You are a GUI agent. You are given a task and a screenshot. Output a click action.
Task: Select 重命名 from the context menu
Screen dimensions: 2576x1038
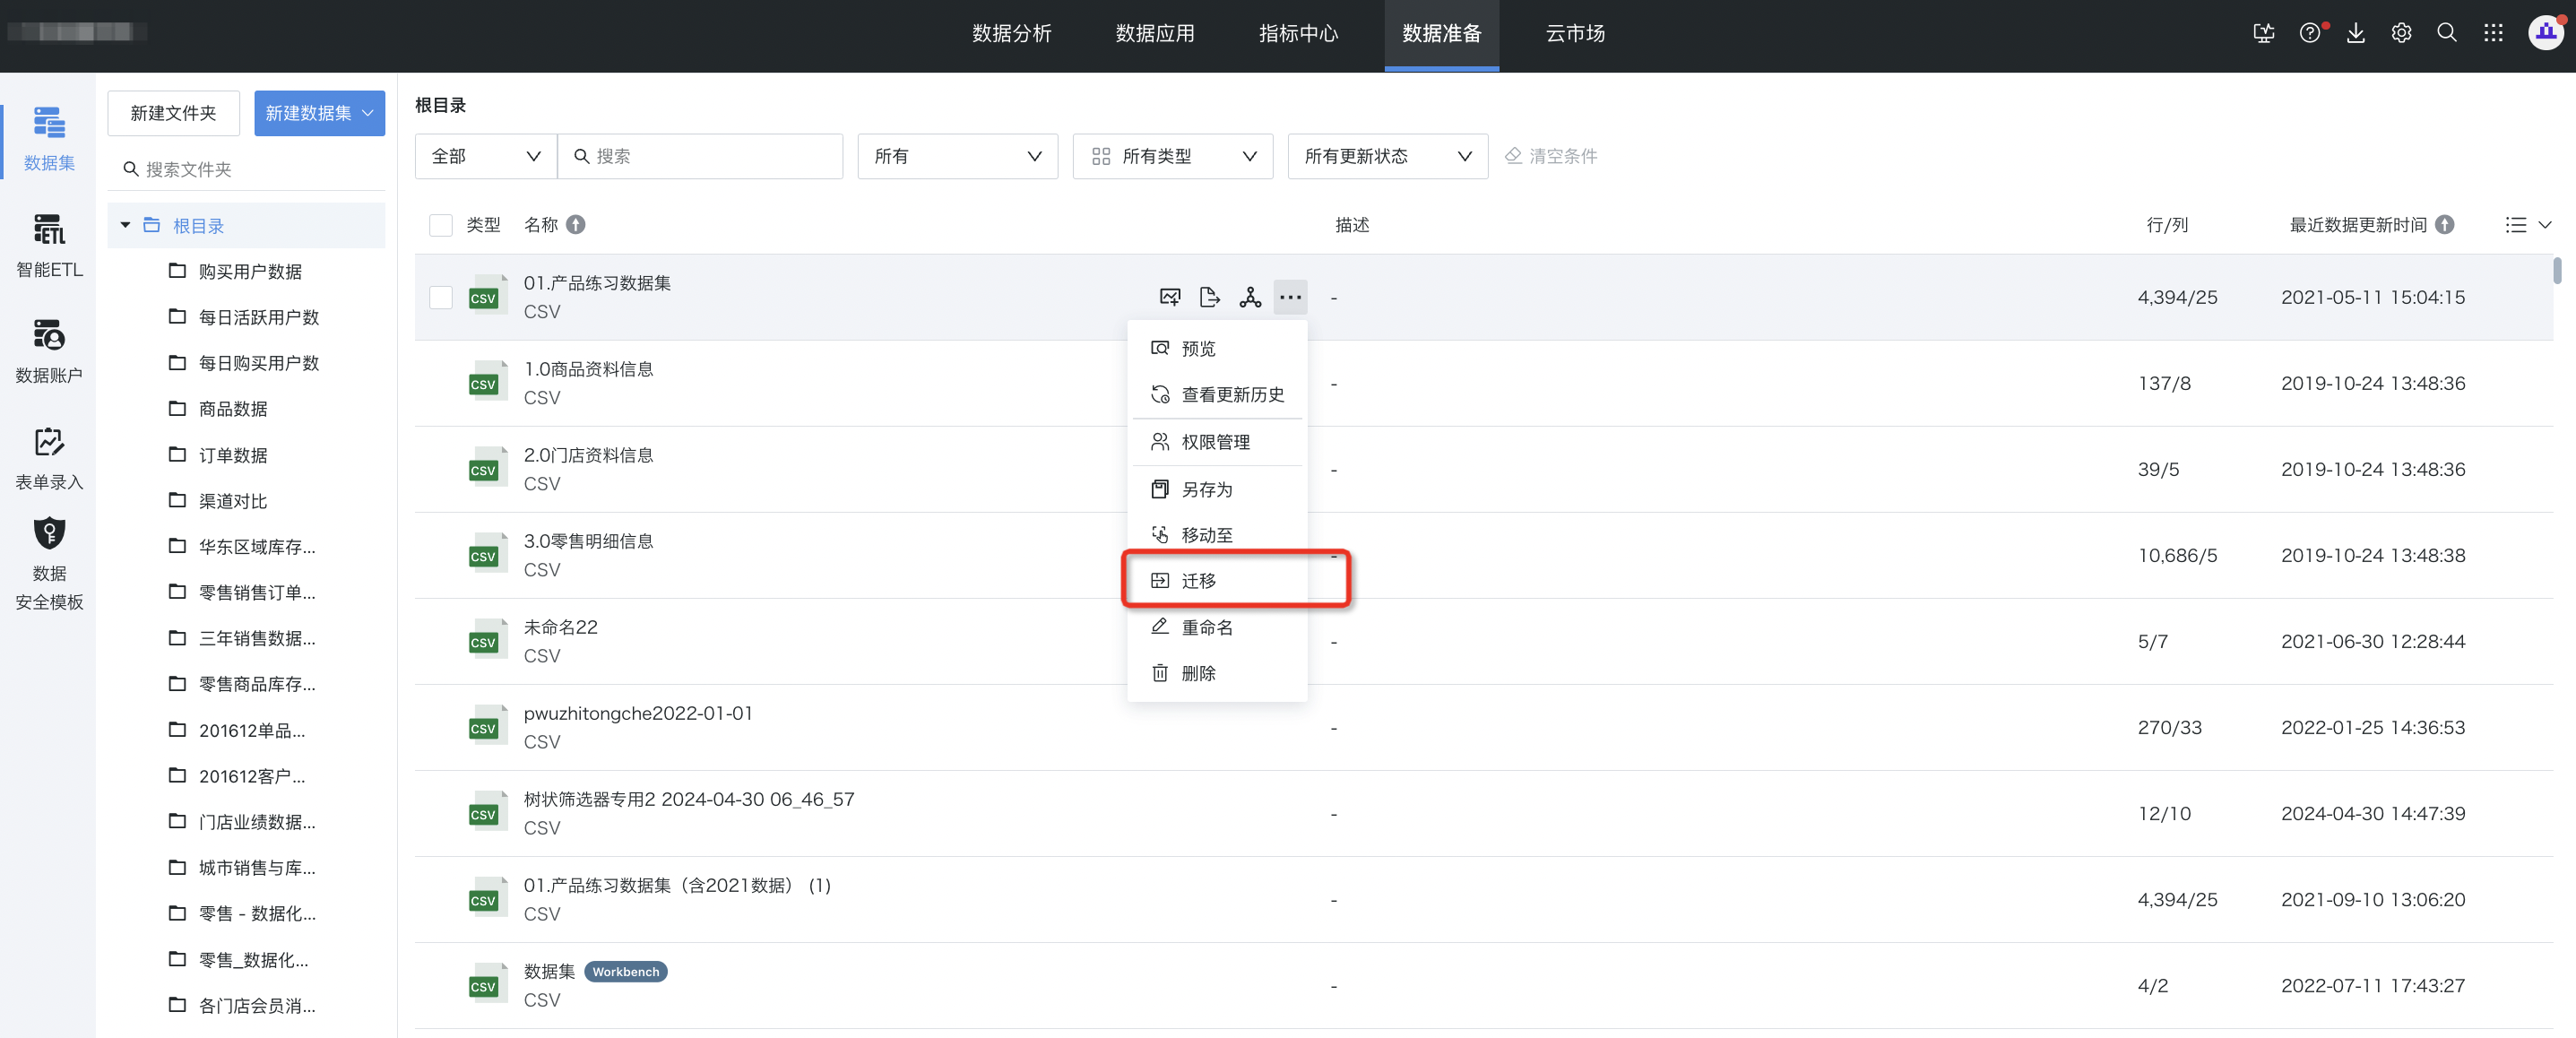click(x=1216, y=627)
